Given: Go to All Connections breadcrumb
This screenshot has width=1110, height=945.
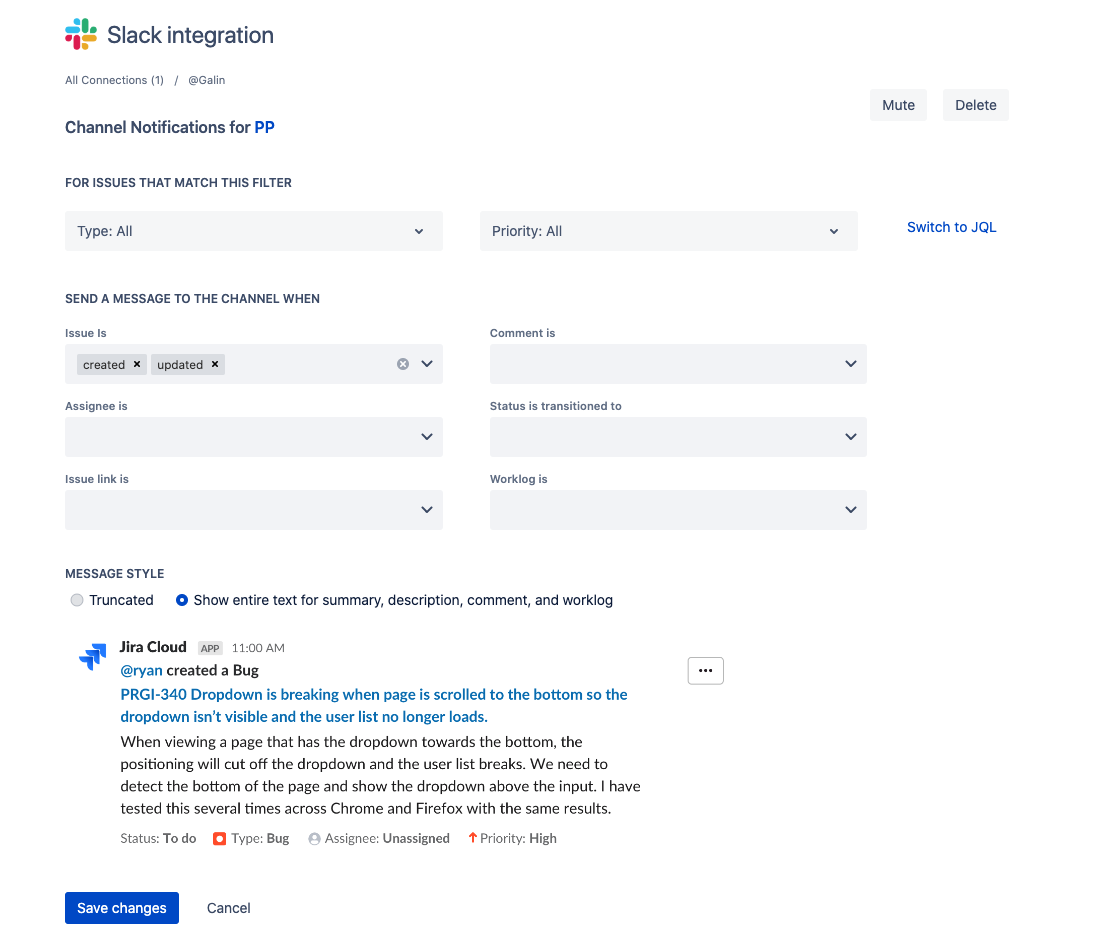Looking at the screenshot, I should [x=114, y=80].
